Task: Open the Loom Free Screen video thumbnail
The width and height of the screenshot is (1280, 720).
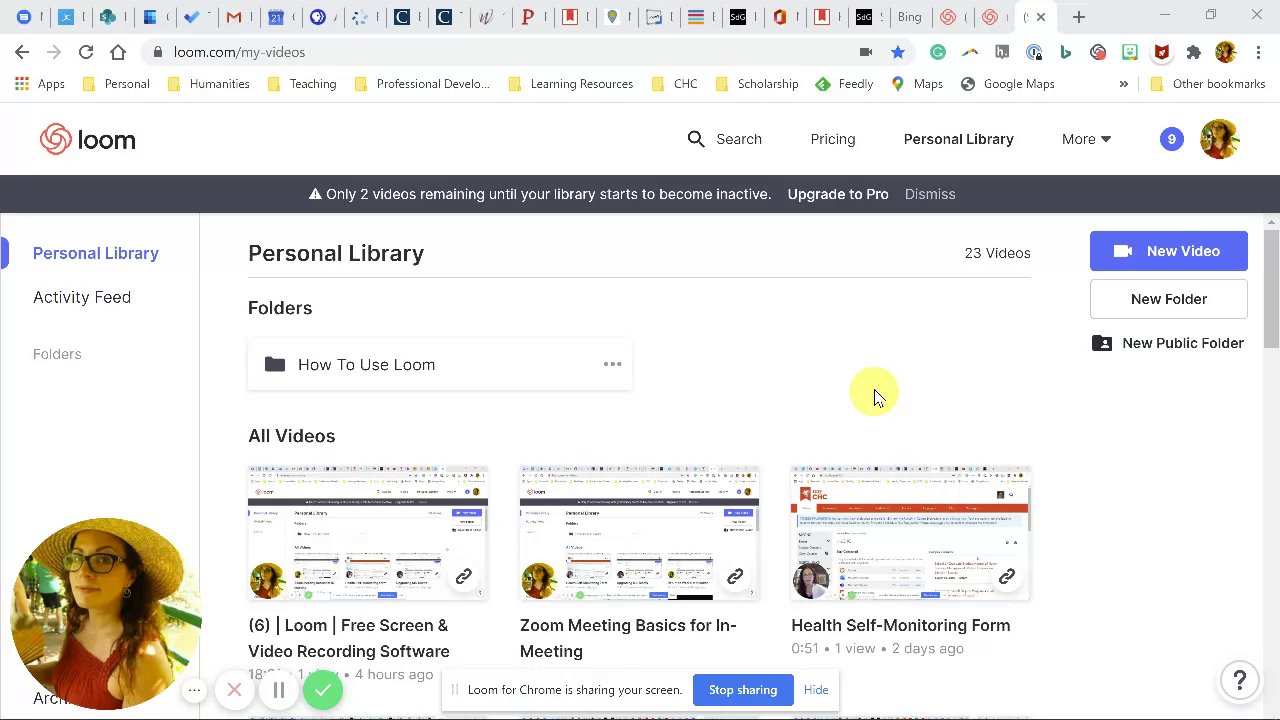Action: pos(368,532)
